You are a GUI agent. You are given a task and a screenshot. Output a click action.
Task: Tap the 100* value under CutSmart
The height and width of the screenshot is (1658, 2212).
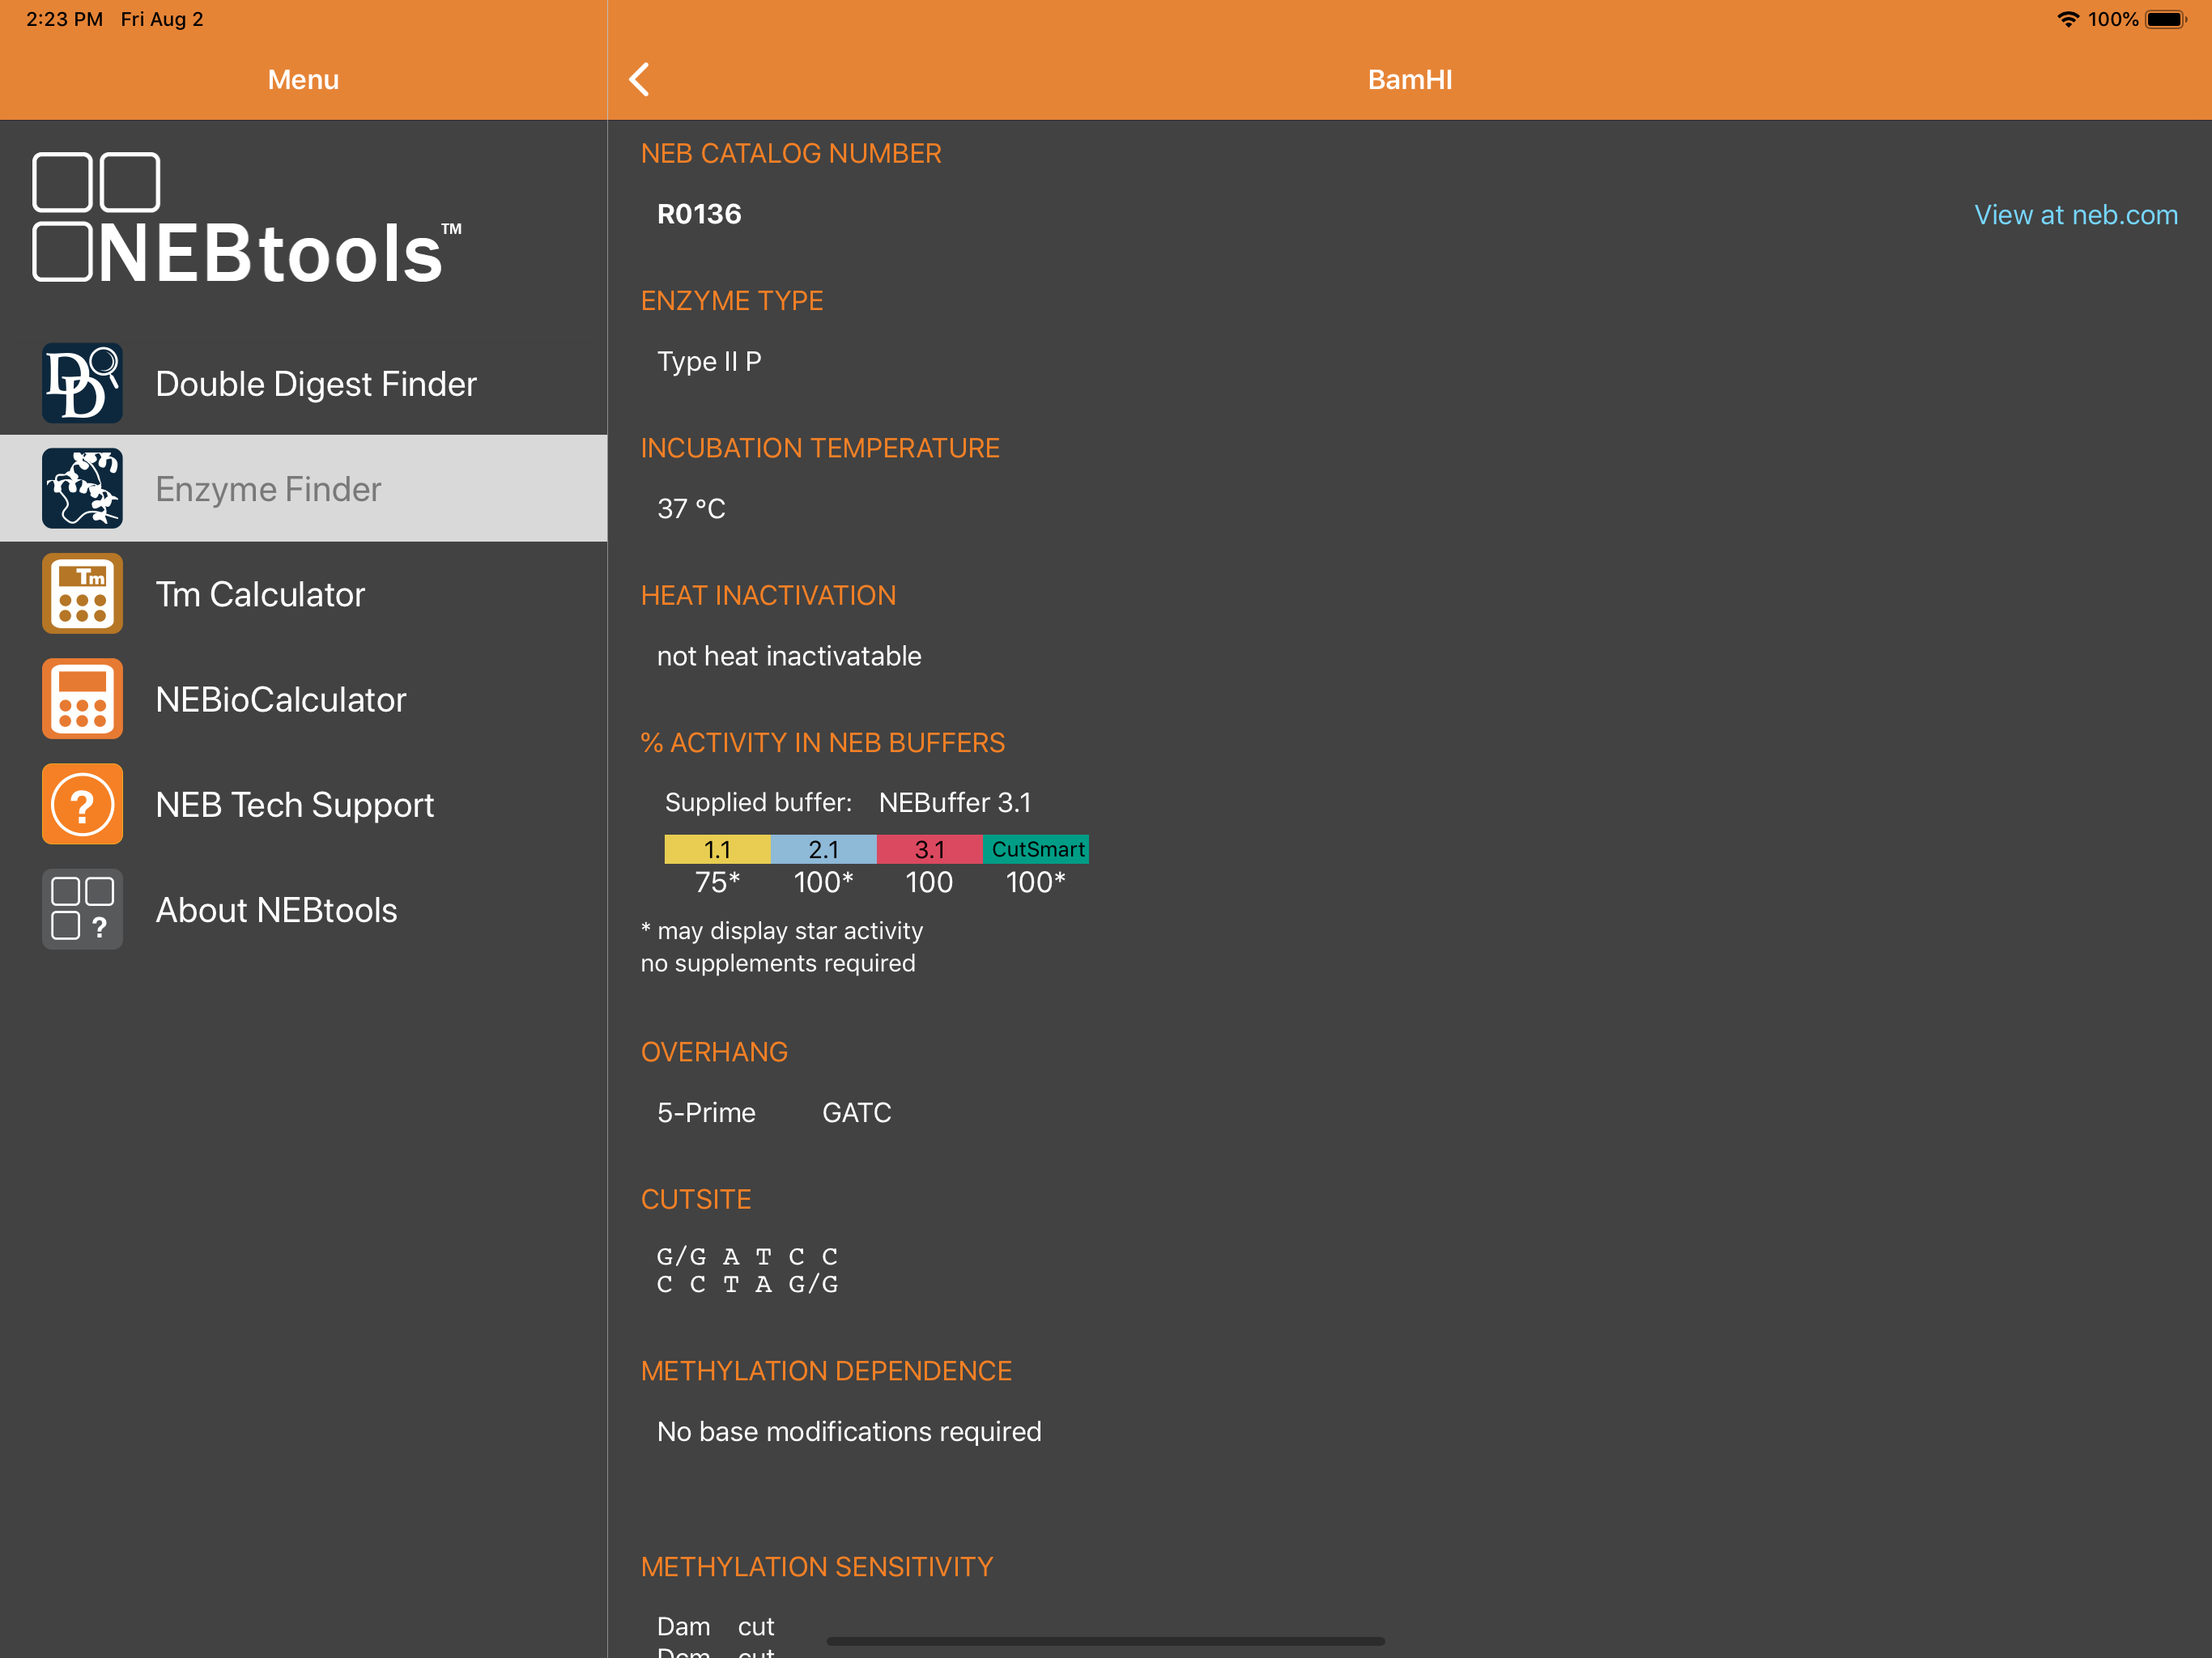pyautogui.click(x=1036, y=882)
